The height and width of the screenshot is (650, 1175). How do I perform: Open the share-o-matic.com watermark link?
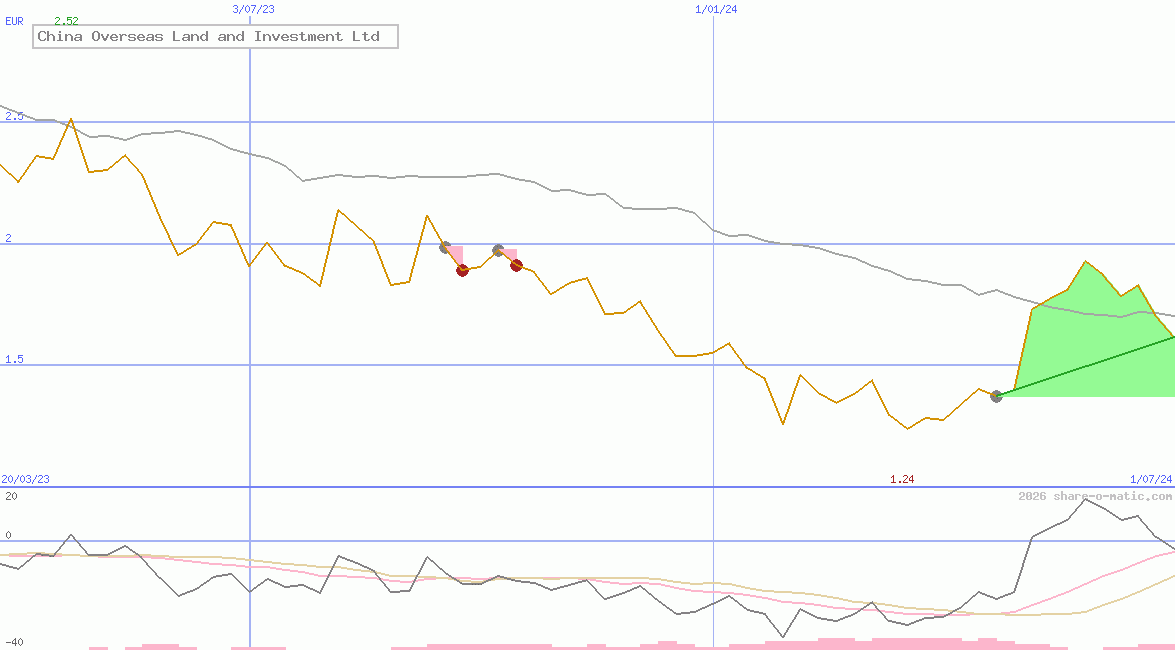[x=1094, y=496]
